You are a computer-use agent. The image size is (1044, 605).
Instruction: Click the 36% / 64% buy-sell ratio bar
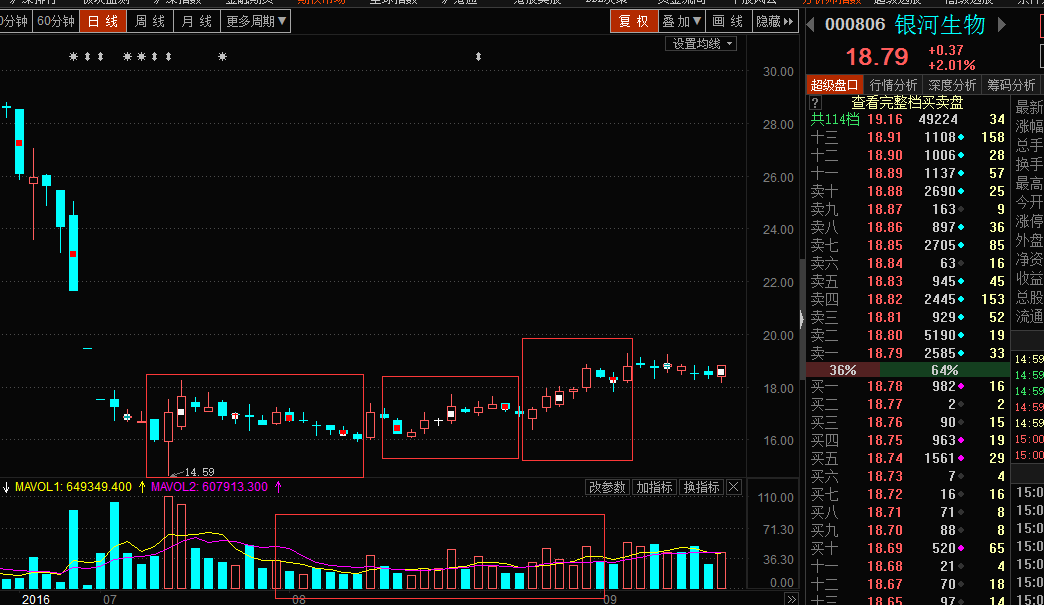(x=908, y=370)
